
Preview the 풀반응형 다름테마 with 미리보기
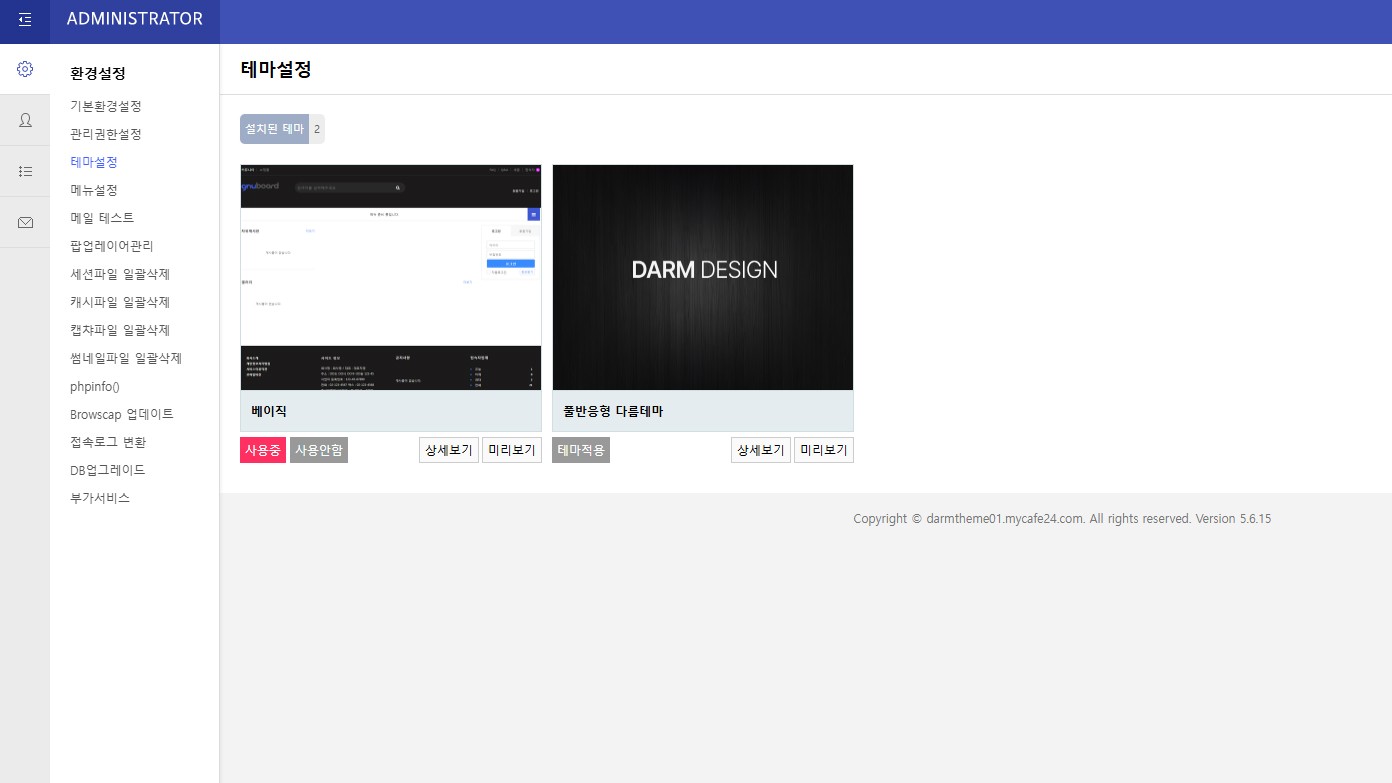click(x=823, y=450)
